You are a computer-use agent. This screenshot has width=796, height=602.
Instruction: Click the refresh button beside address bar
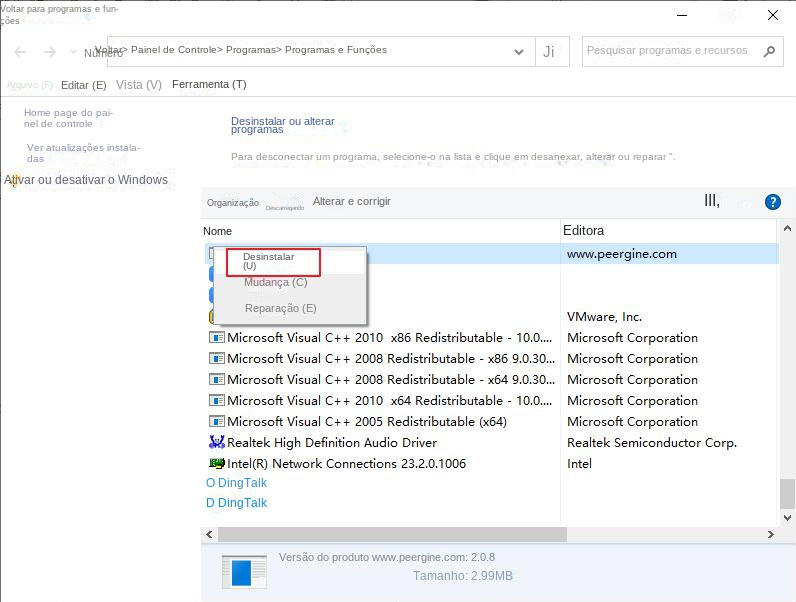click(x=552, y=51)
